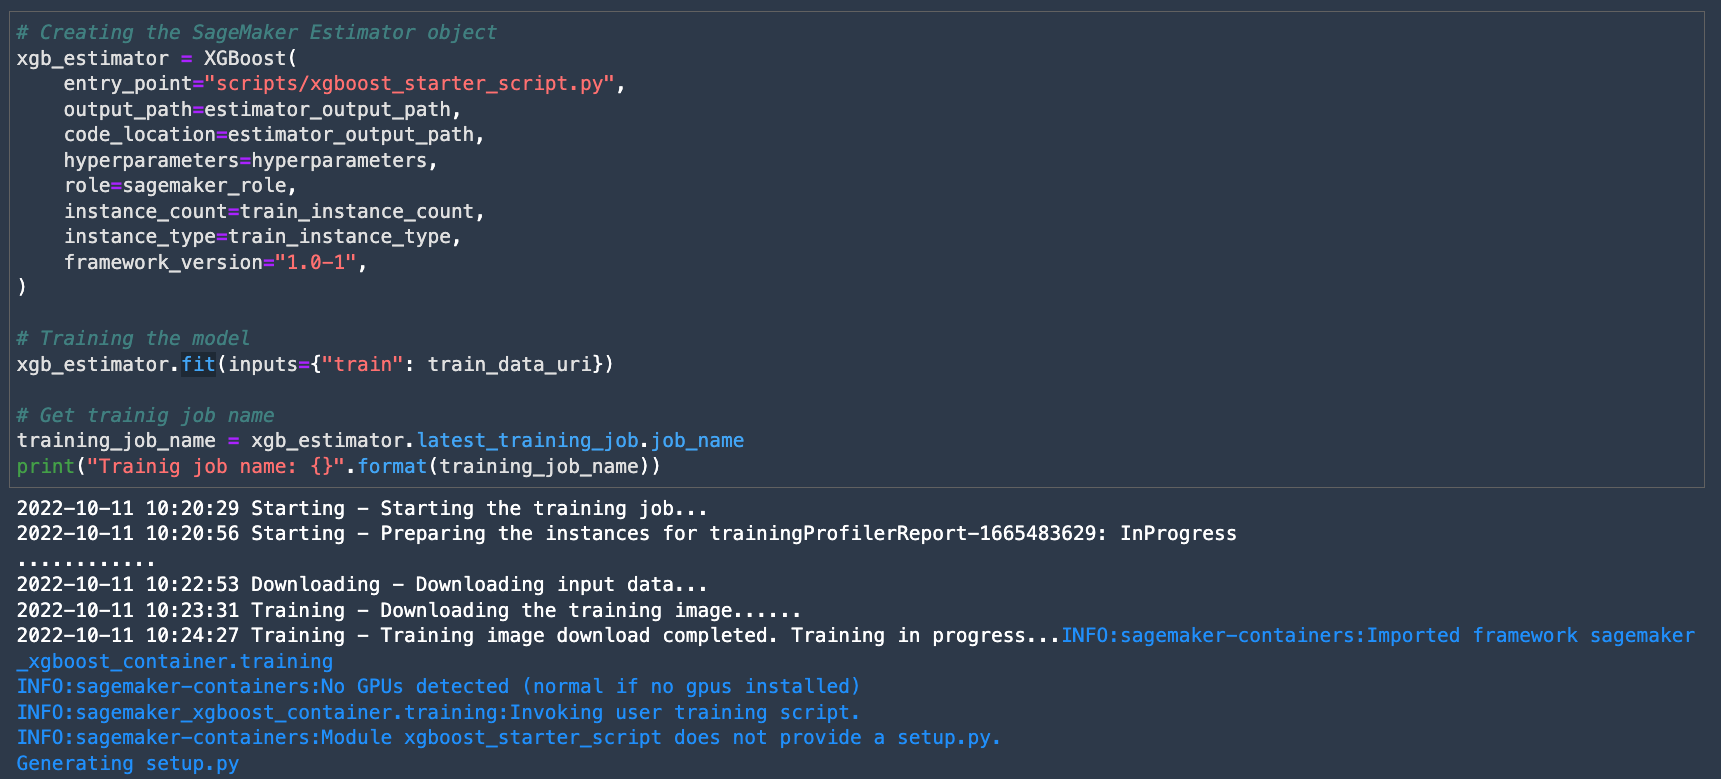The height and width of the screenshot is (779, 1721).
Task: Click the 'Generating setup.py' output line
Action: tap(128, 764)
